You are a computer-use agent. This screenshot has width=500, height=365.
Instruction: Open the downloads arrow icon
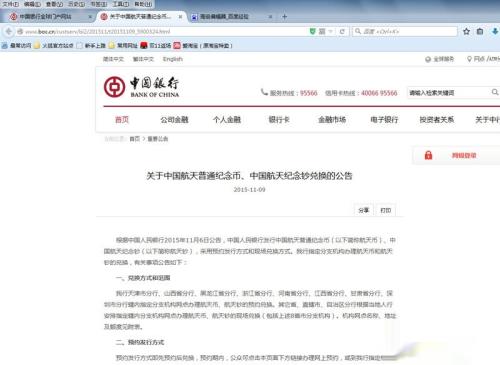click(495, 31)
